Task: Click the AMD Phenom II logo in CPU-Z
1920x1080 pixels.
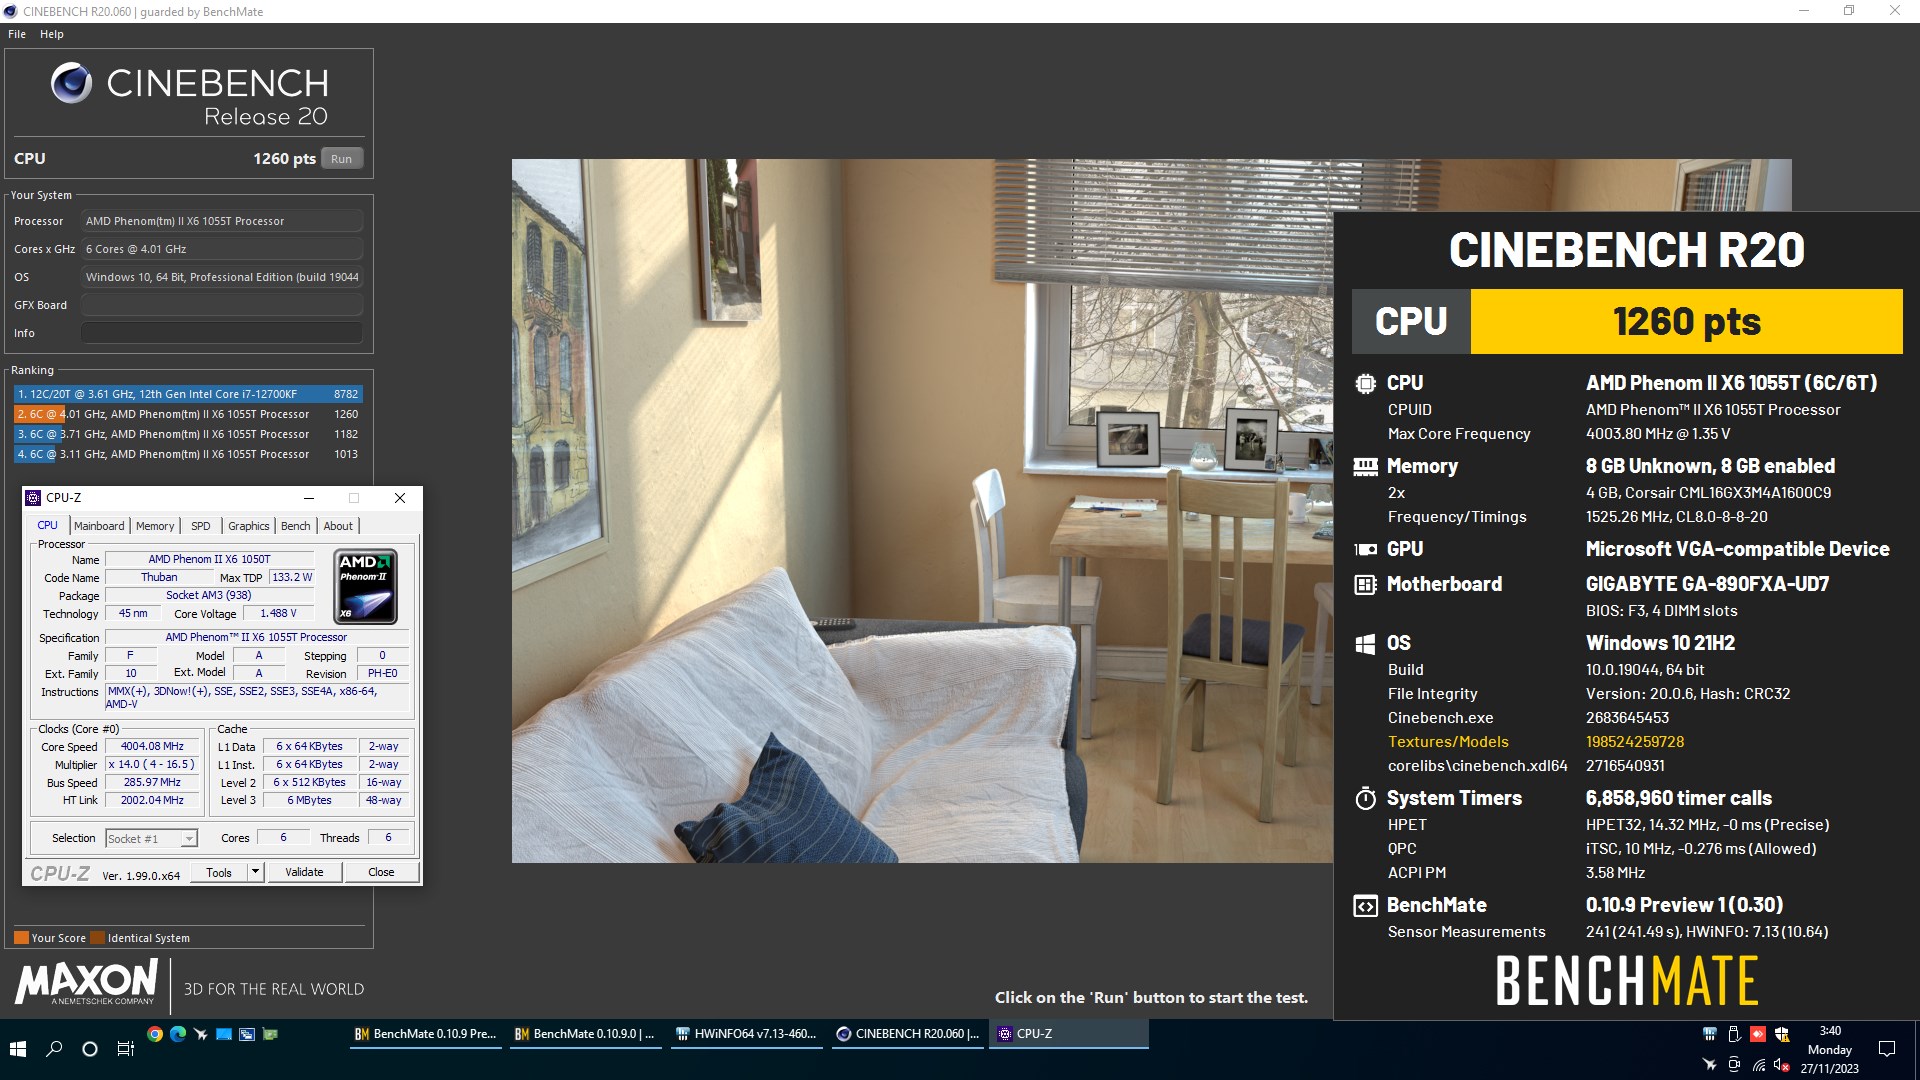Action: coord(365,587)
